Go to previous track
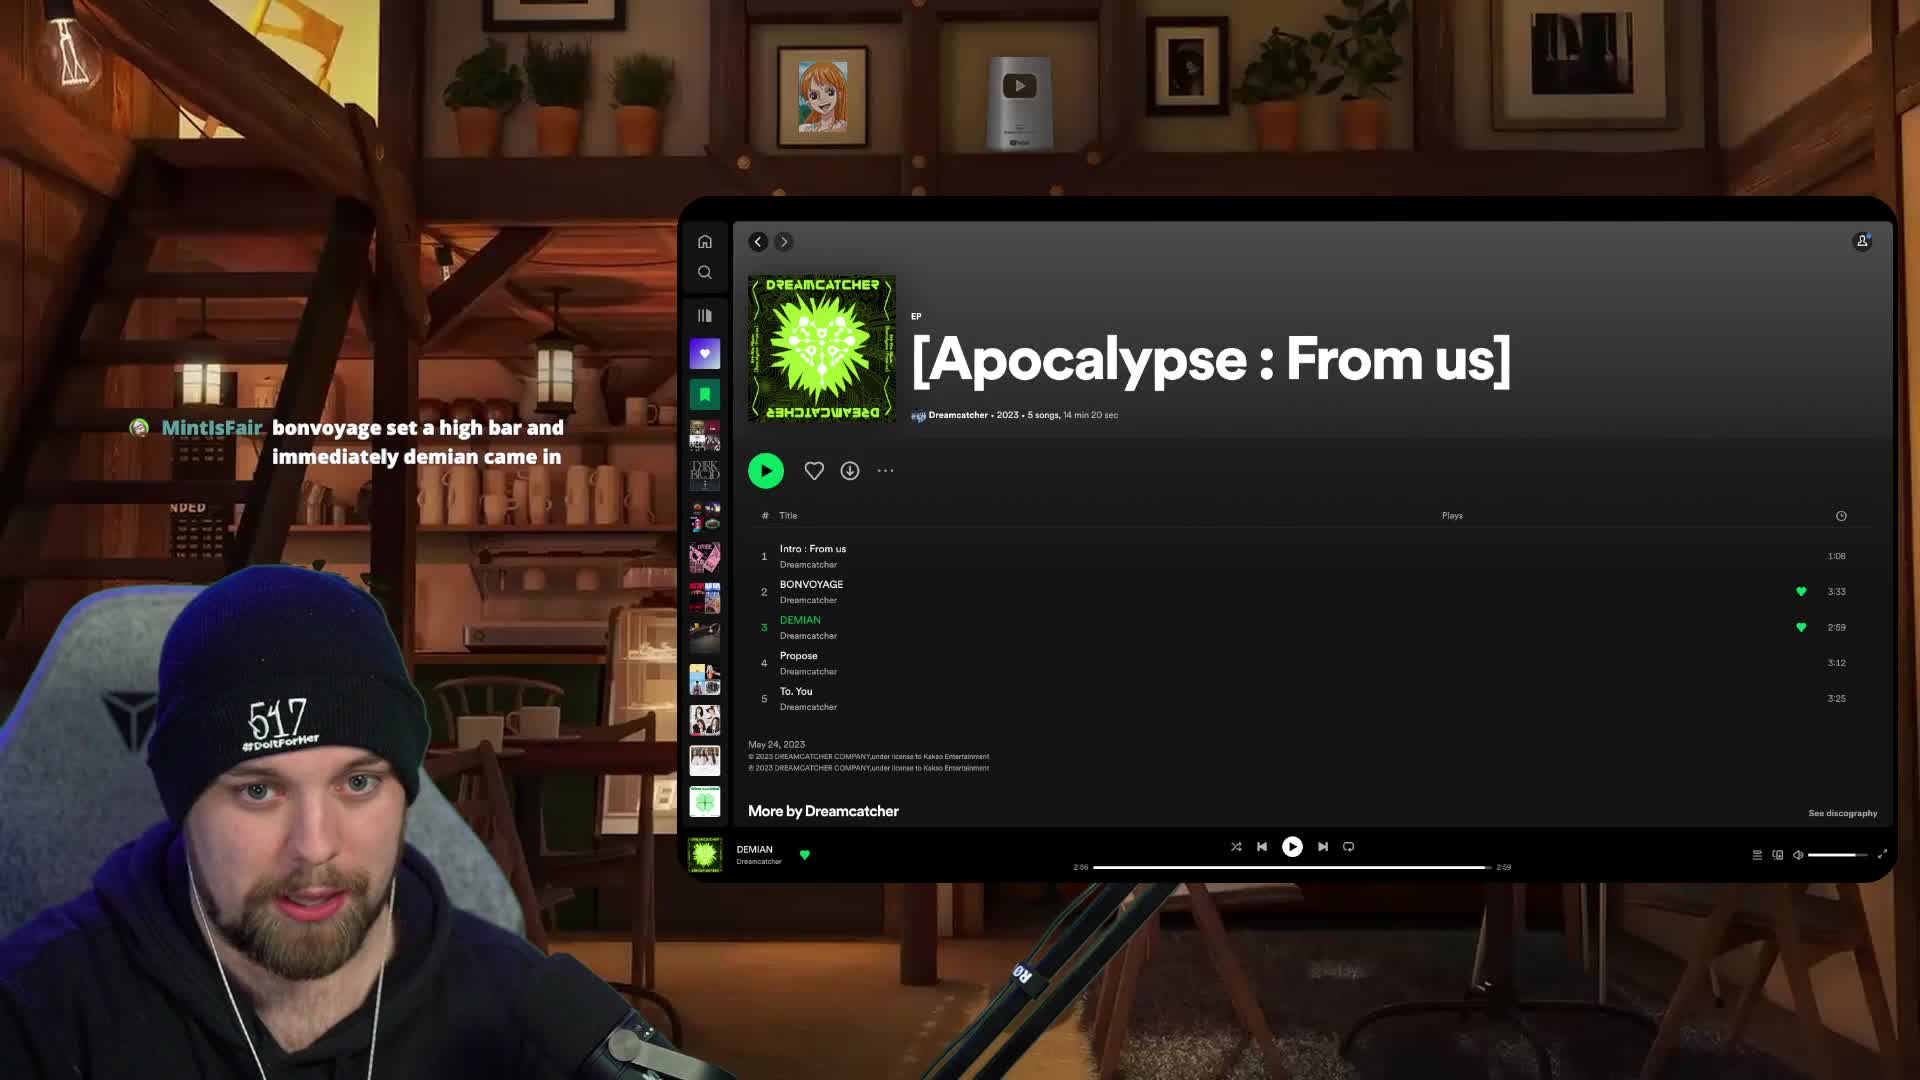This screenshot has height=1080, width=1920. pos(1262,847)
